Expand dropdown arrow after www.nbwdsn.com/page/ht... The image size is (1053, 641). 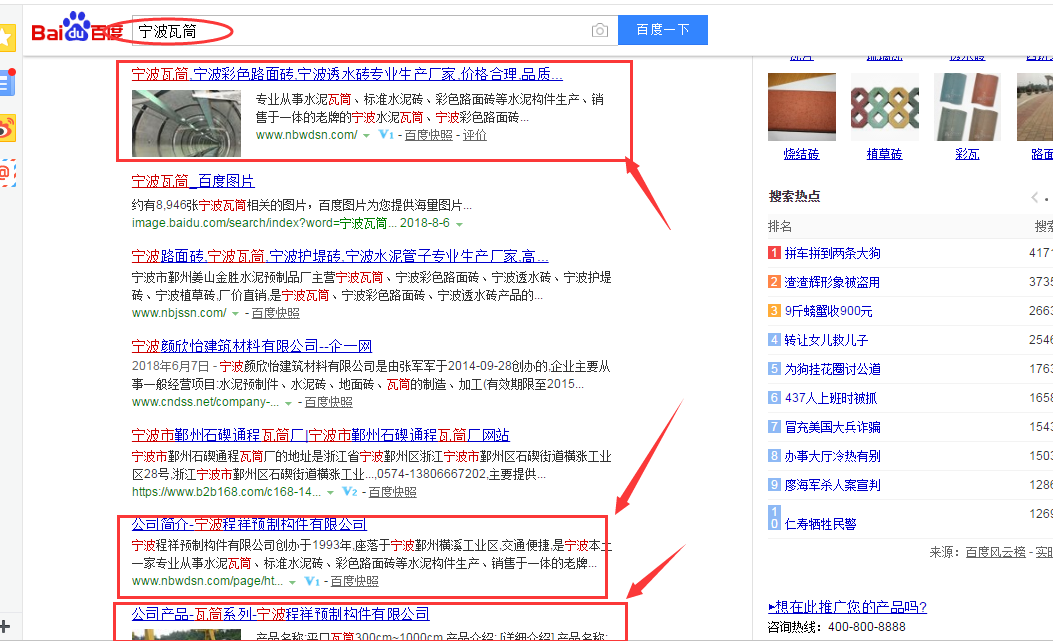click(x=293, y=582)
